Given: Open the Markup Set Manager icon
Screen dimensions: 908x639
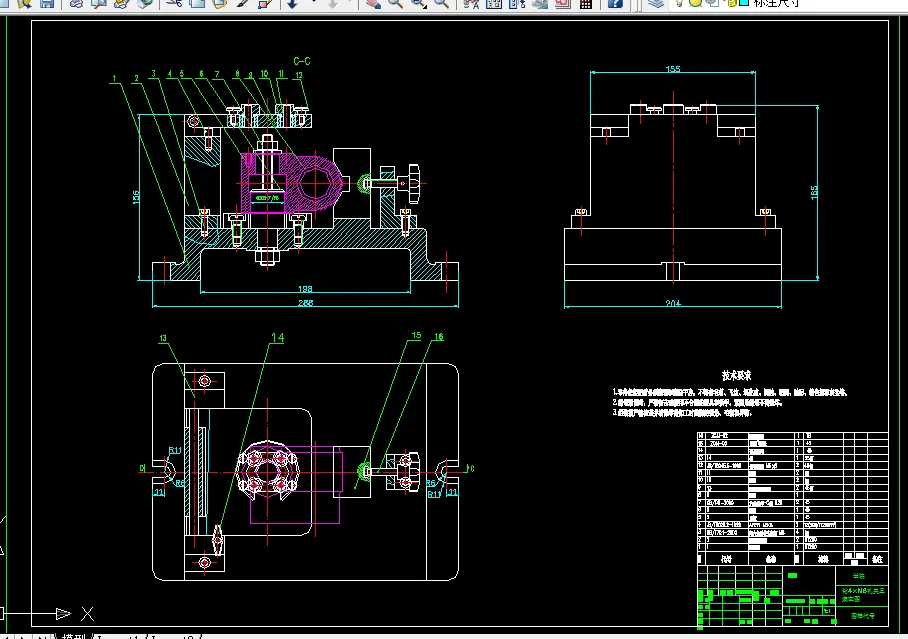Looking at the screenshot, I should click(563, 3).
